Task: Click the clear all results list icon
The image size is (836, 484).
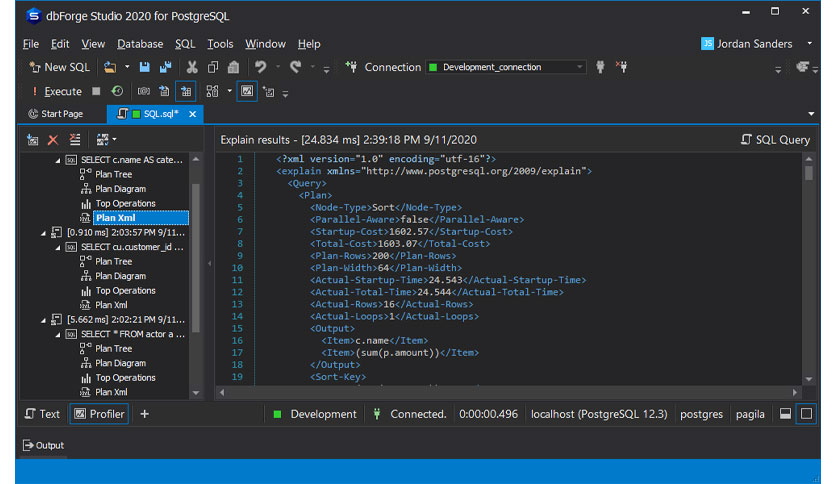Action: (75, 140)
